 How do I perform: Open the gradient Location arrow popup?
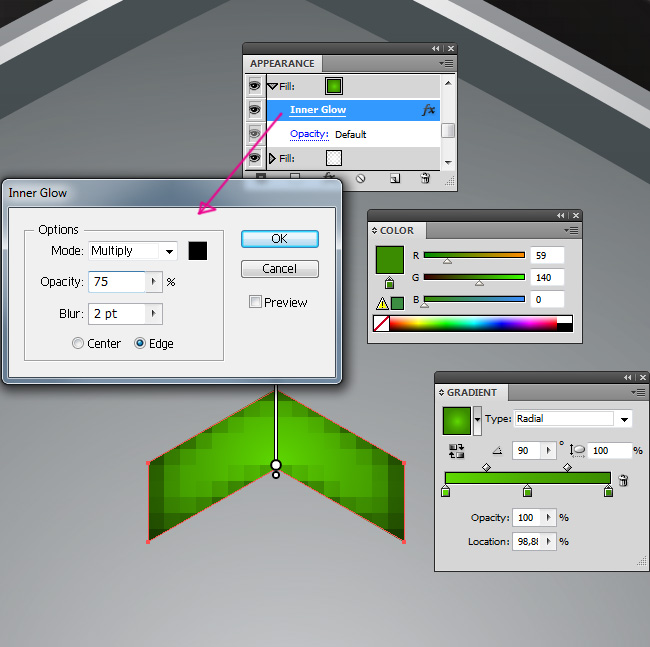(x=548, y=541)
